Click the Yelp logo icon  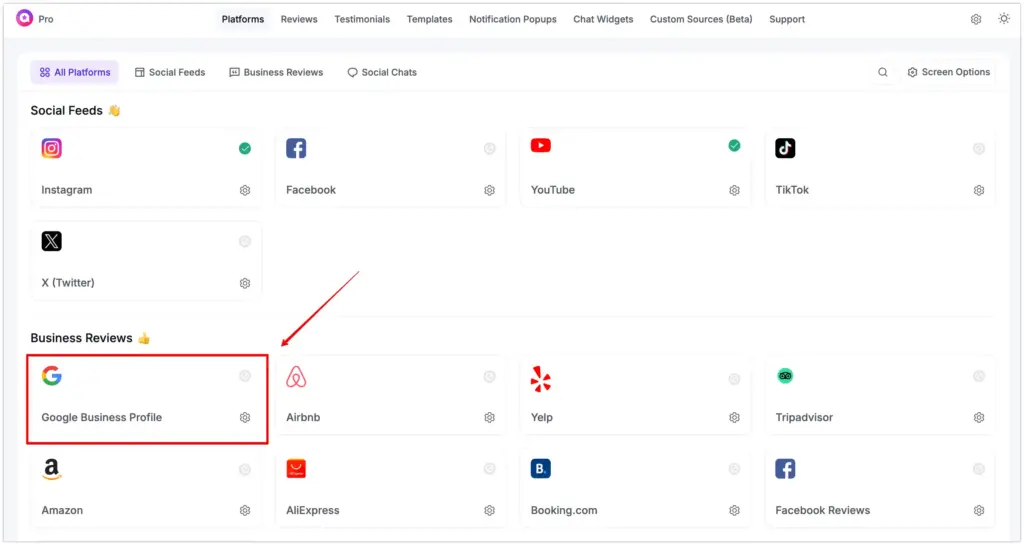541,379
